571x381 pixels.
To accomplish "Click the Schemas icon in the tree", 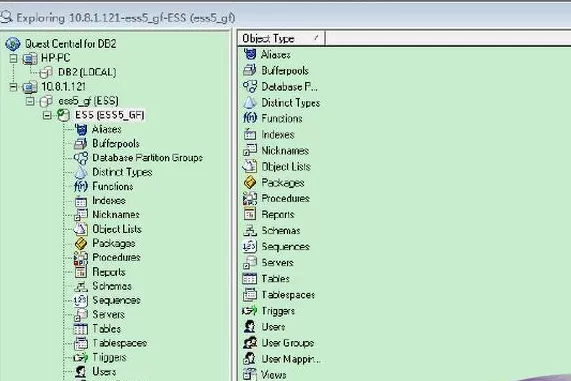I will coord(81,286).
